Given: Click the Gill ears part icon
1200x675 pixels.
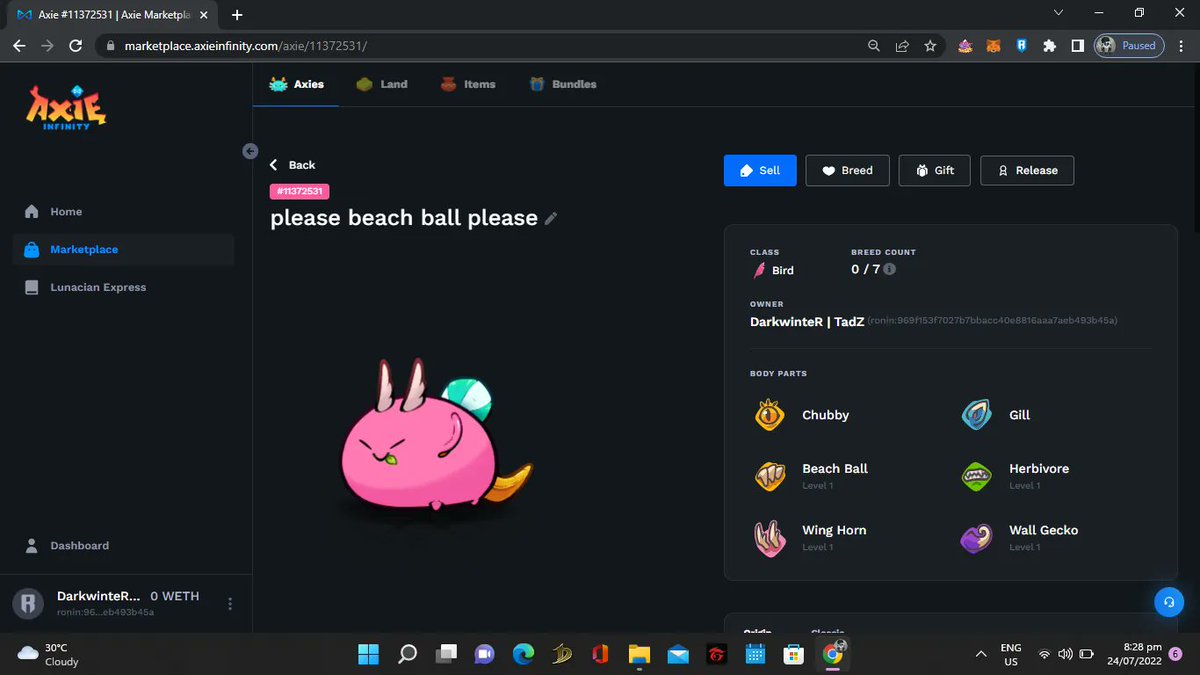Looking at the screenshot, I should pyautogui.click(x=976, y=415).
